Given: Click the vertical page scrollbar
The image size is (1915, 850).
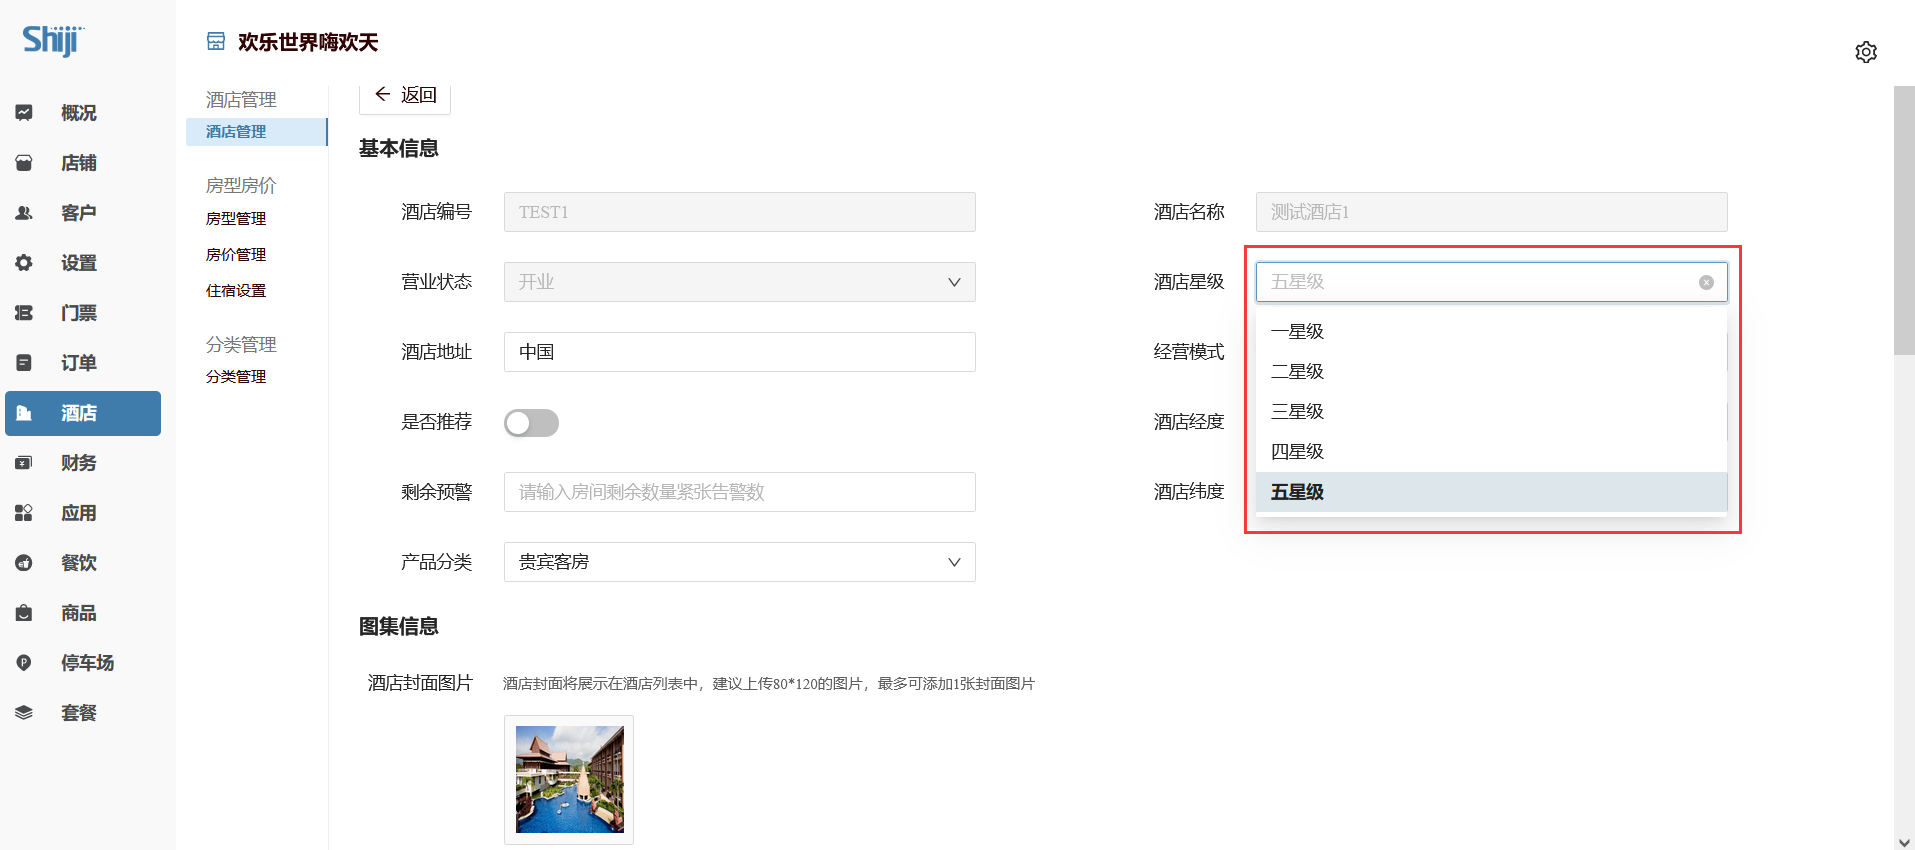Looking at the screenshot, I should pyautogui.click(x=1904, y=220).
